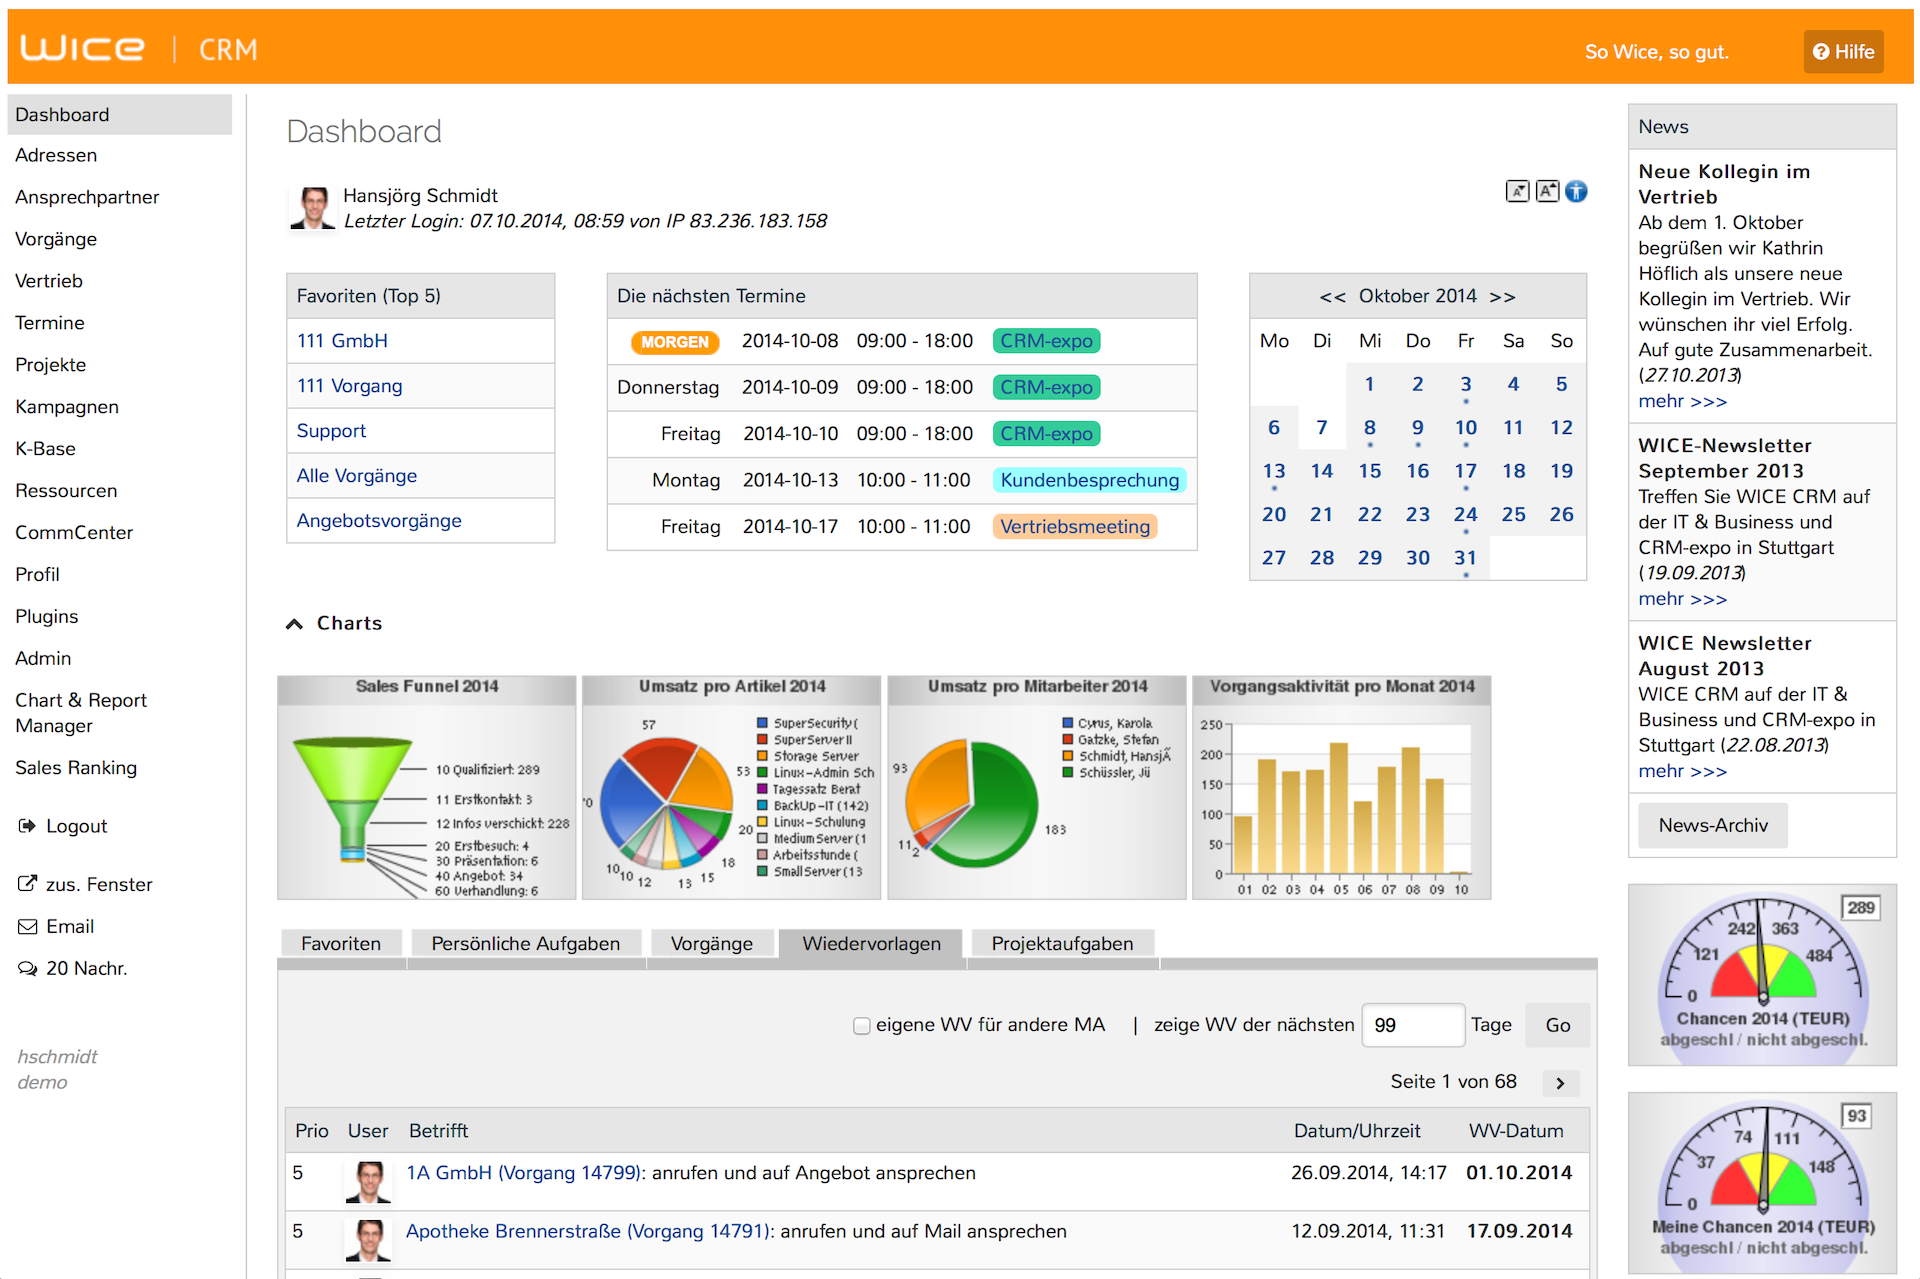Sort by the WV-Datum column header

(1516, 1131)
